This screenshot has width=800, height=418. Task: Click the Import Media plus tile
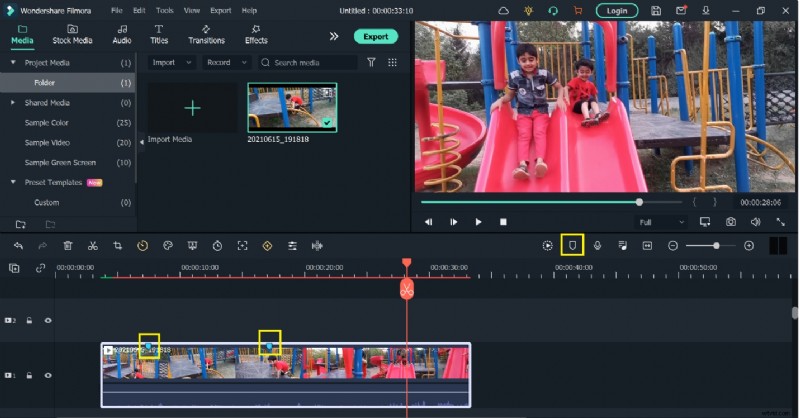click(x=192, y=108)
